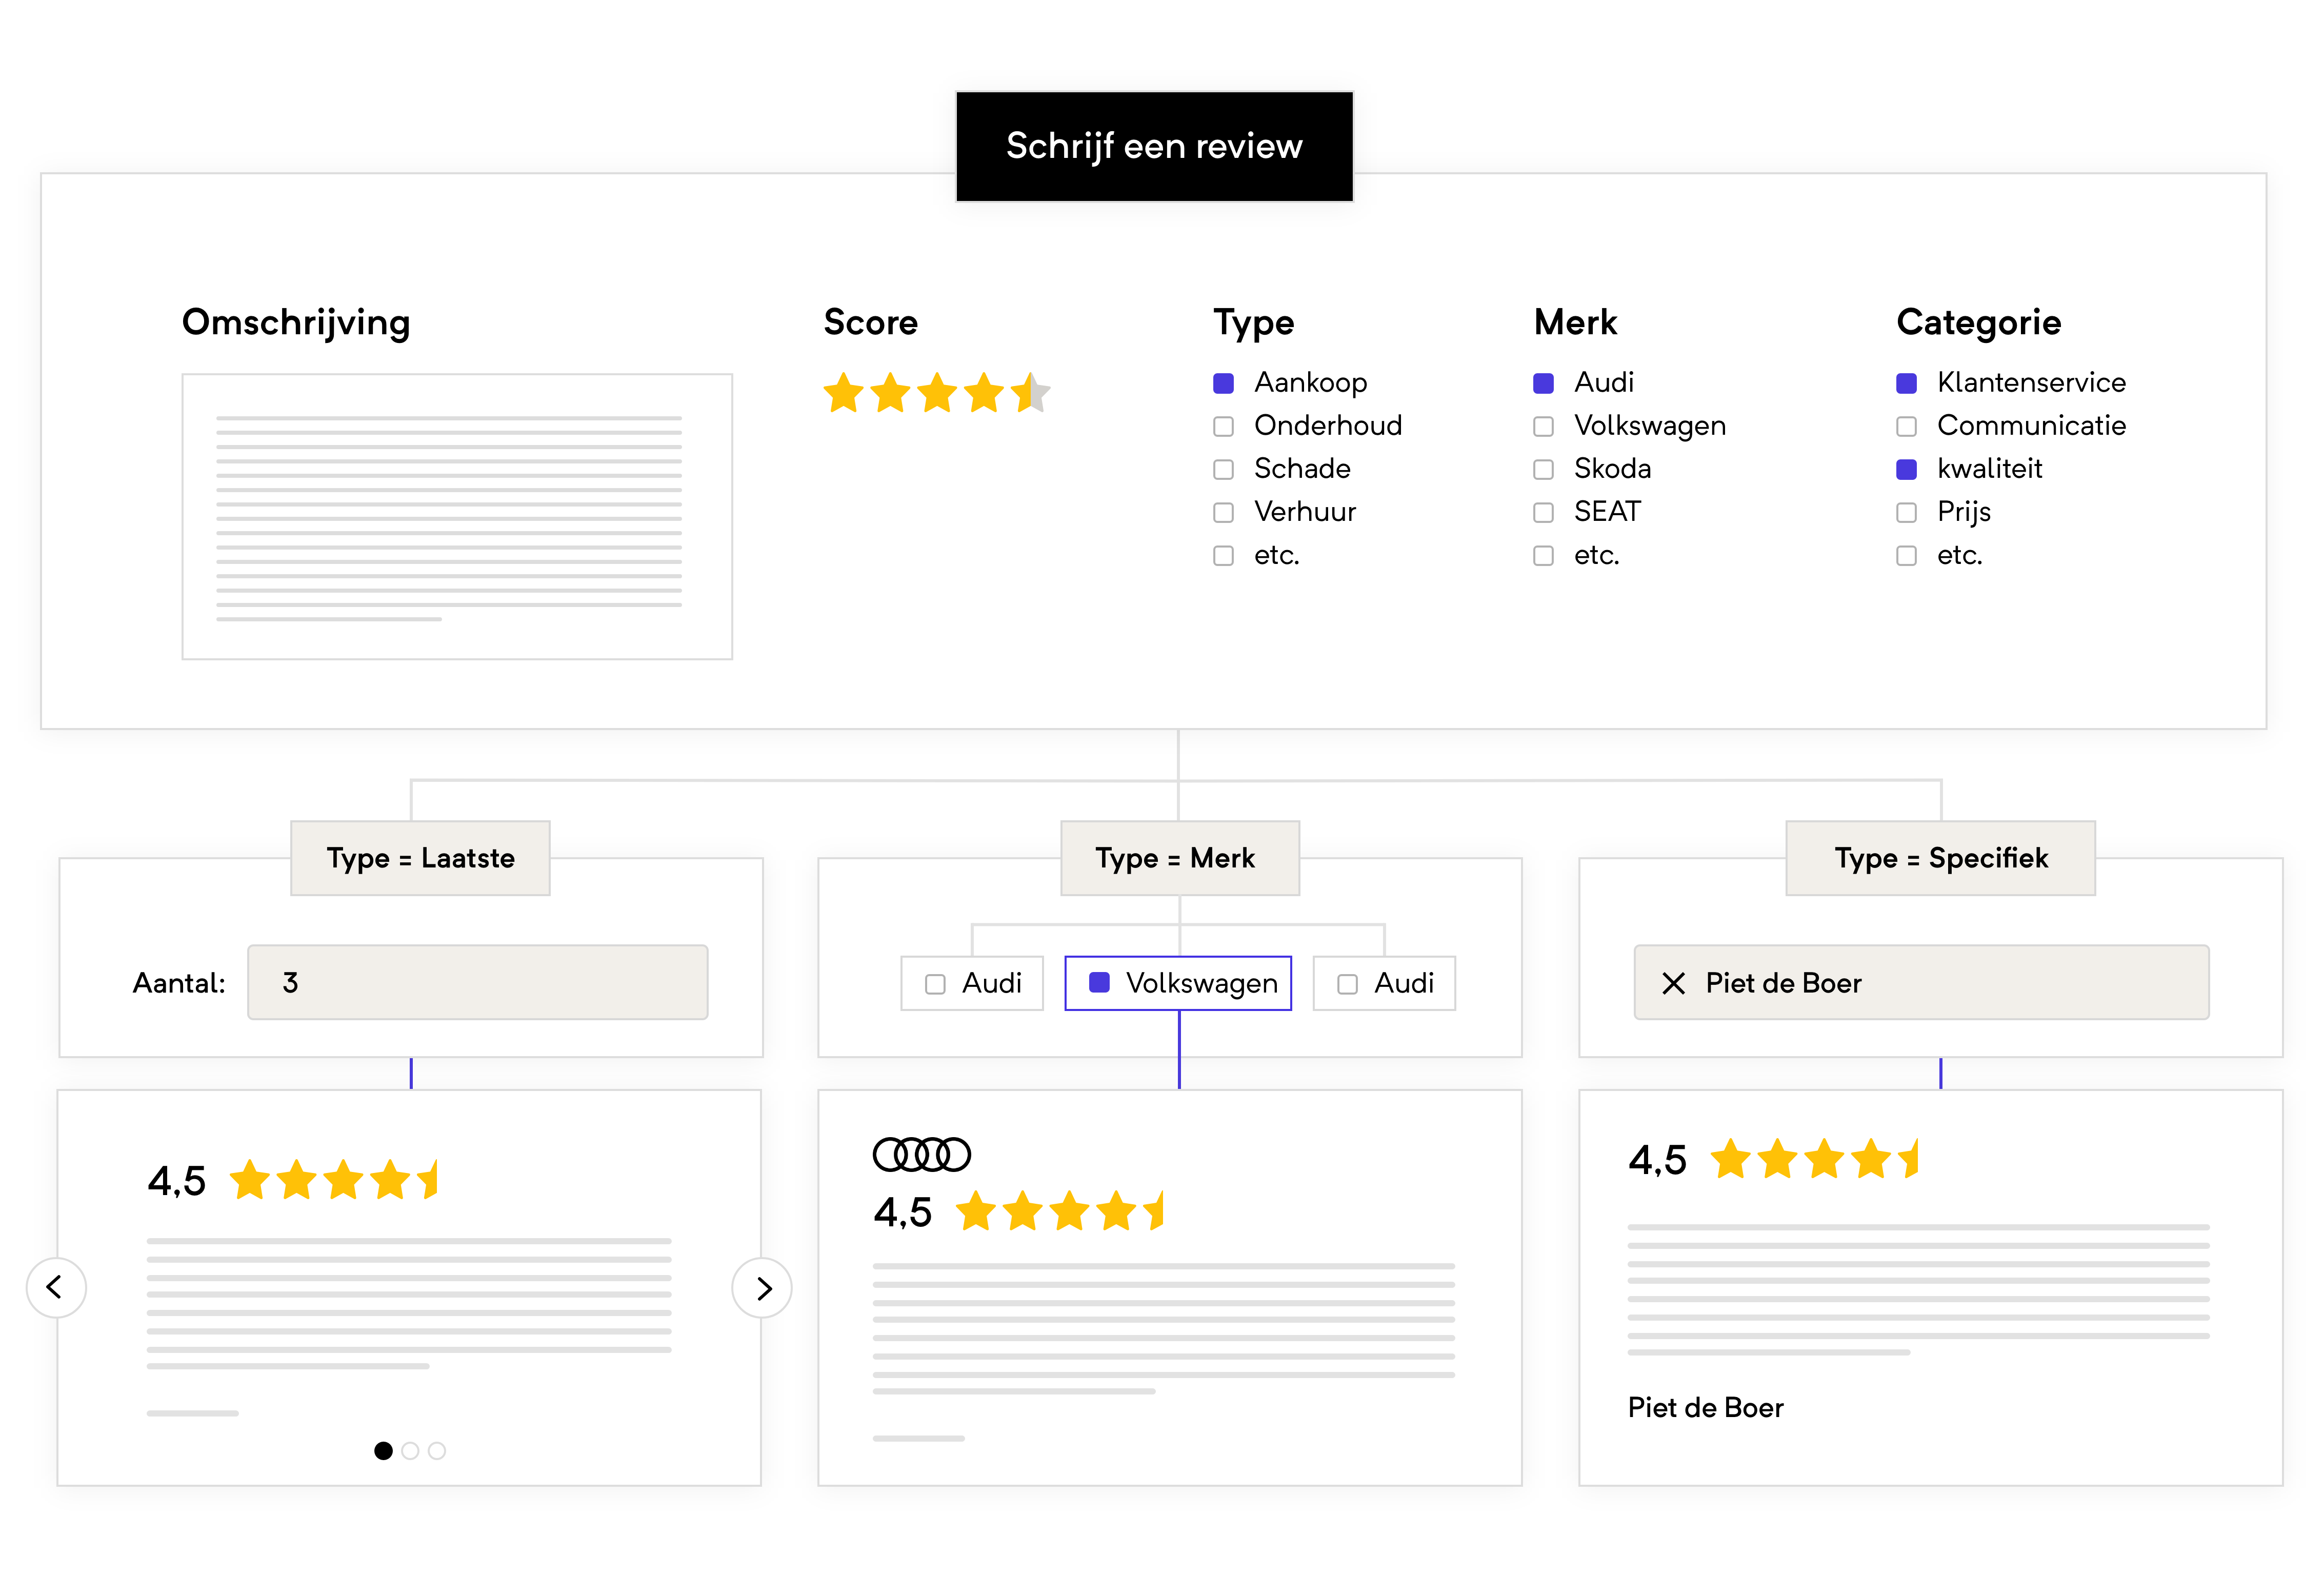The width and height of the screenshot is (2324, 1577).
Task: Click the Schrijf een review button
Action: (1154, 147)
